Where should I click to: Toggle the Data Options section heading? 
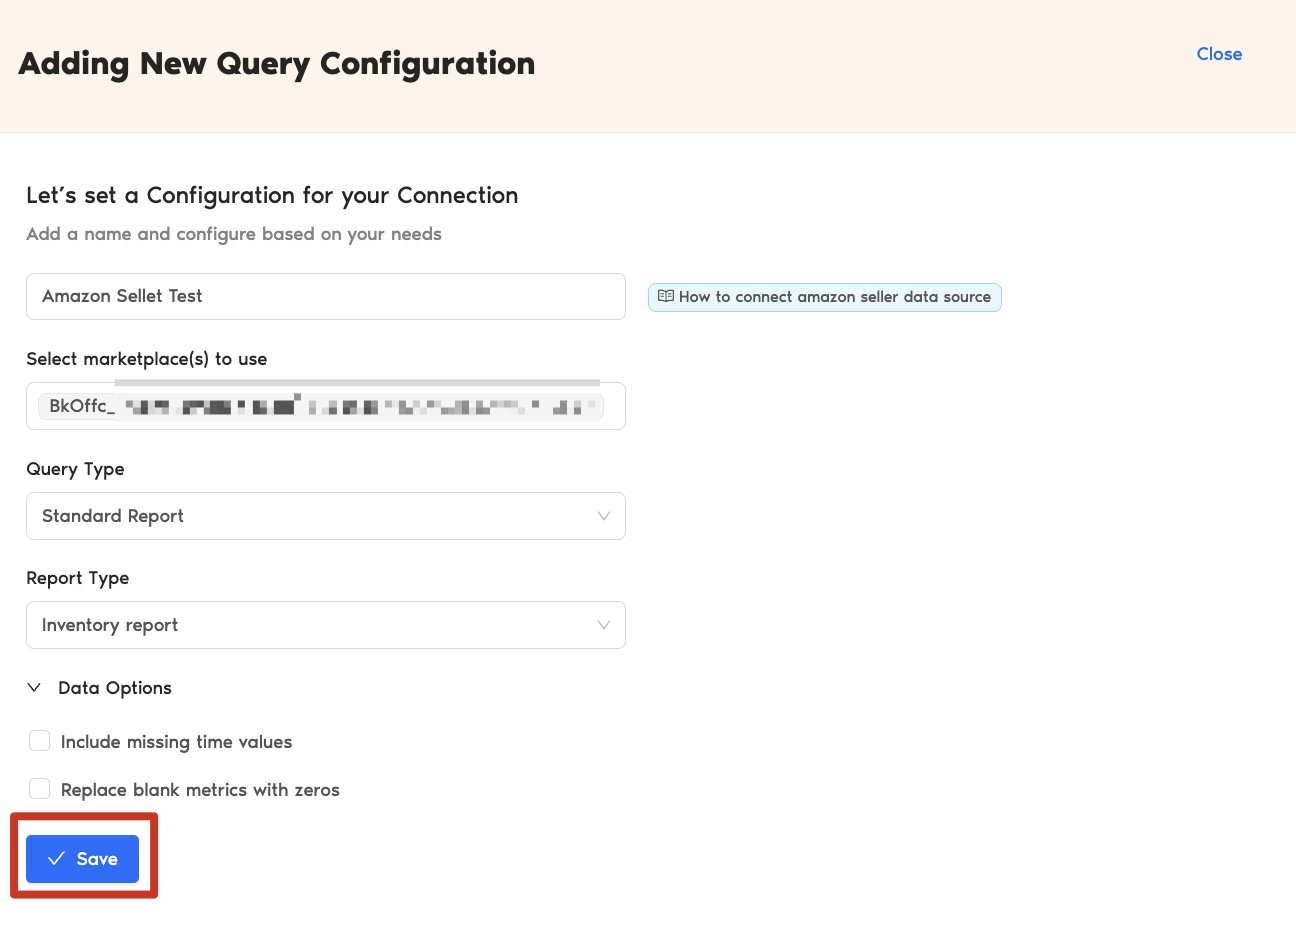click(115, 688)
